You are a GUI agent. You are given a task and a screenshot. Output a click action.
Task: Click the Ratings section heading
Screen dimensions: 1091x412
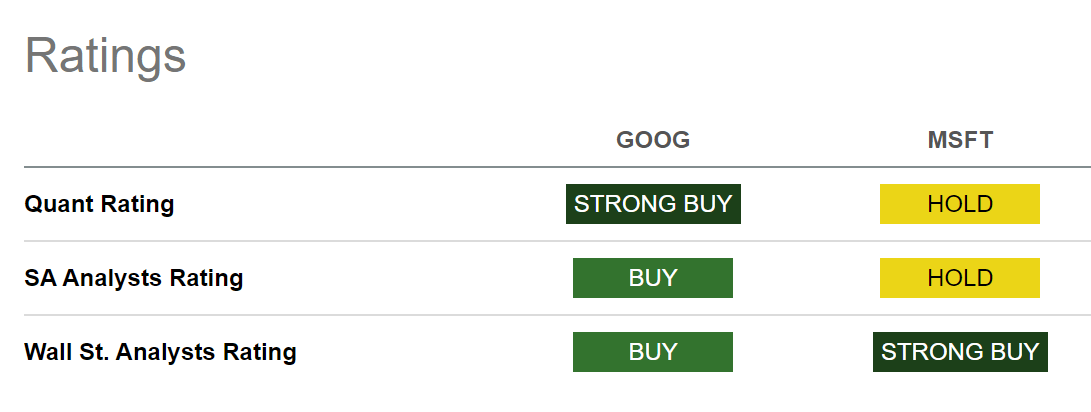tap(106, 56)
